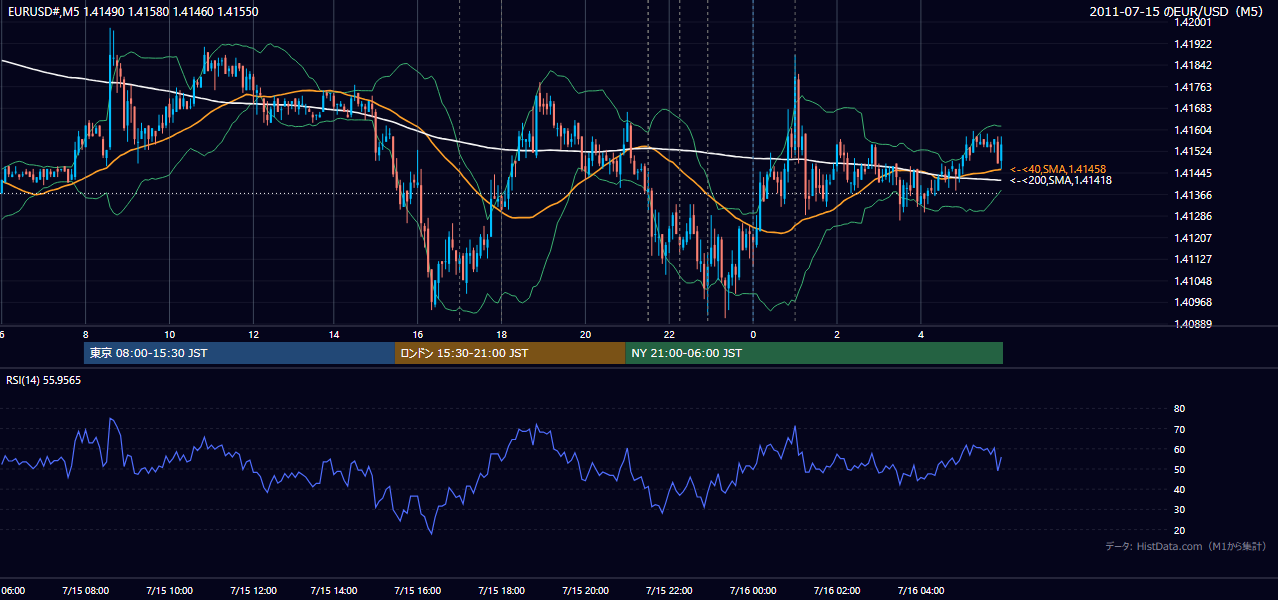Click hour label 14 under the price chart
Image resolution: width=1278 pixels, height=600 pixels.
coord(336,334)
